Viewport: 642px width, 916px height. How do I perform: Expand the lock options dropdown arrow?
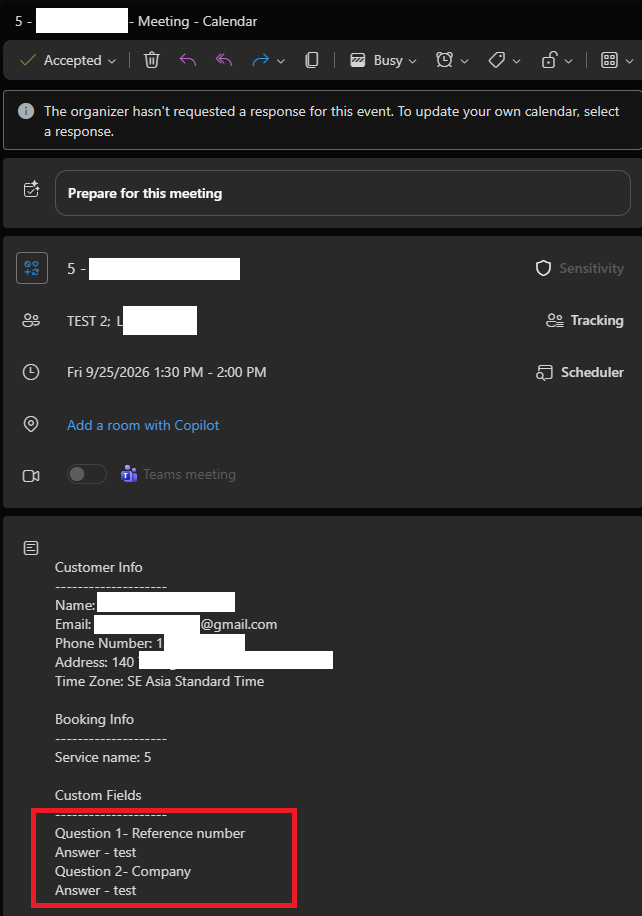click(x=568, y=61)
